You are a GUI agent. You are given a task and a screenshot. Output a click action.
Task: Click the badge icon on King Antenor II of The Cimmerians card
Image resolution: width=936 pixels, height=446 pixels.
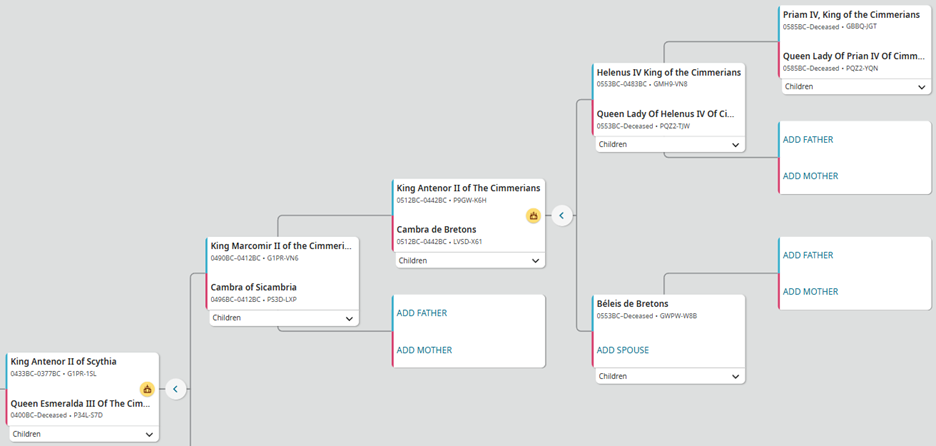click(x=534, y=215)
